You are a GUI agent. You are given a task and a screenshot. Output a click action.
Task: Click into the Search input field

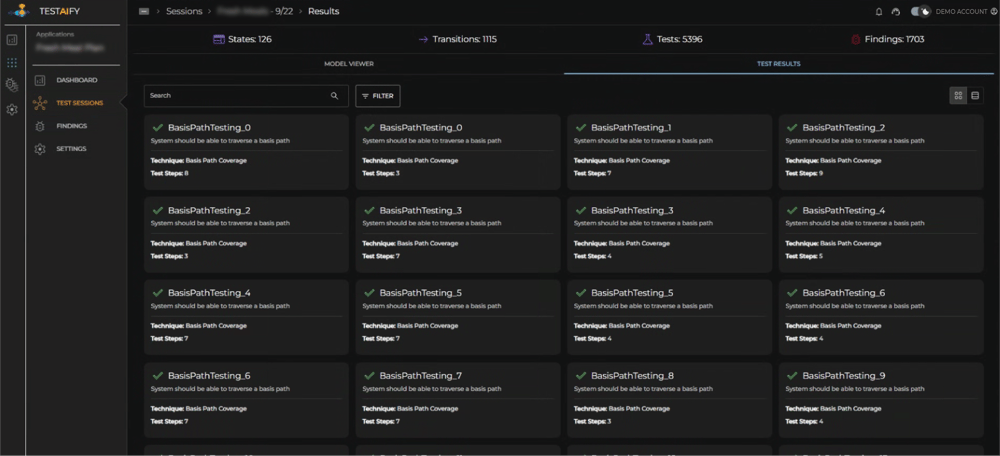tap(235, 96)
